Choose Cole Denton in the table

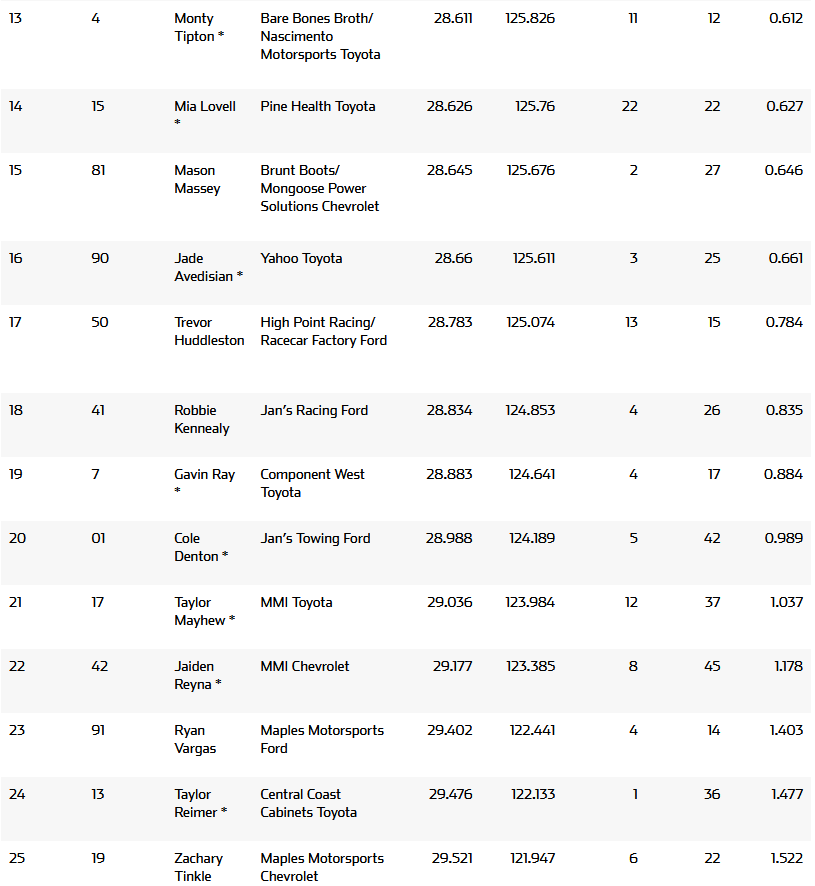[x=199, y=547]
